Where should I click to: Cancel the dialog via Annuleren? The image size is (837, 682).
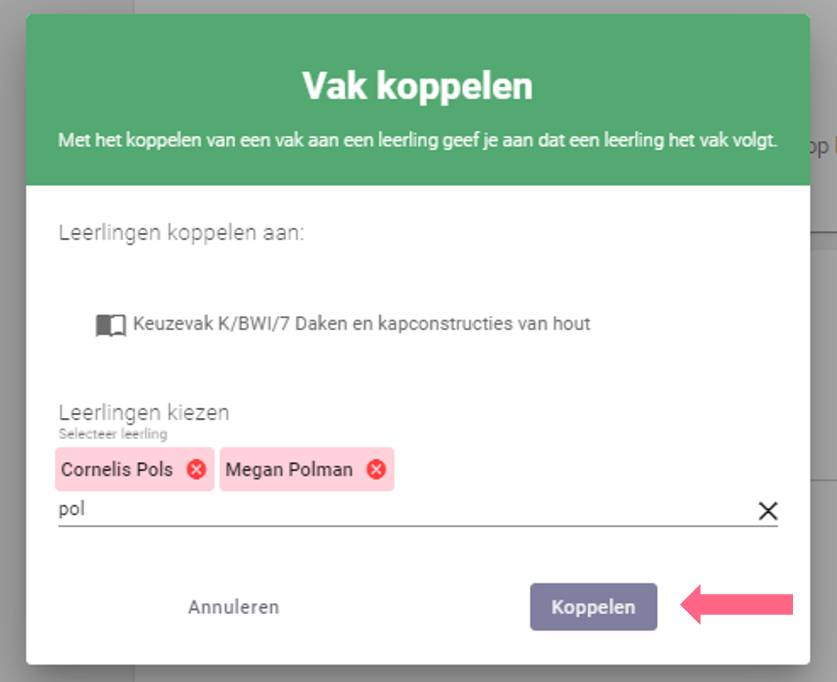233,607
